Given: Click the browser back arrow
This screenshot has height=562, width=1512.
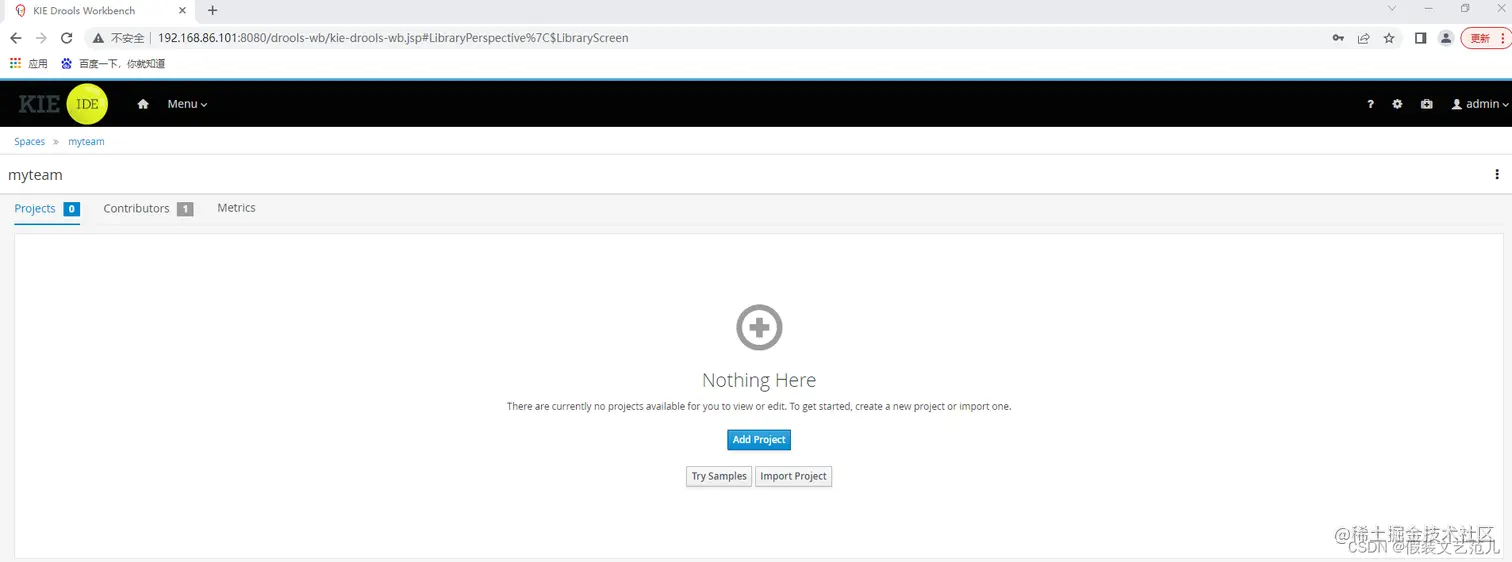Looking at the screenshot, I should tap(16, 38).
